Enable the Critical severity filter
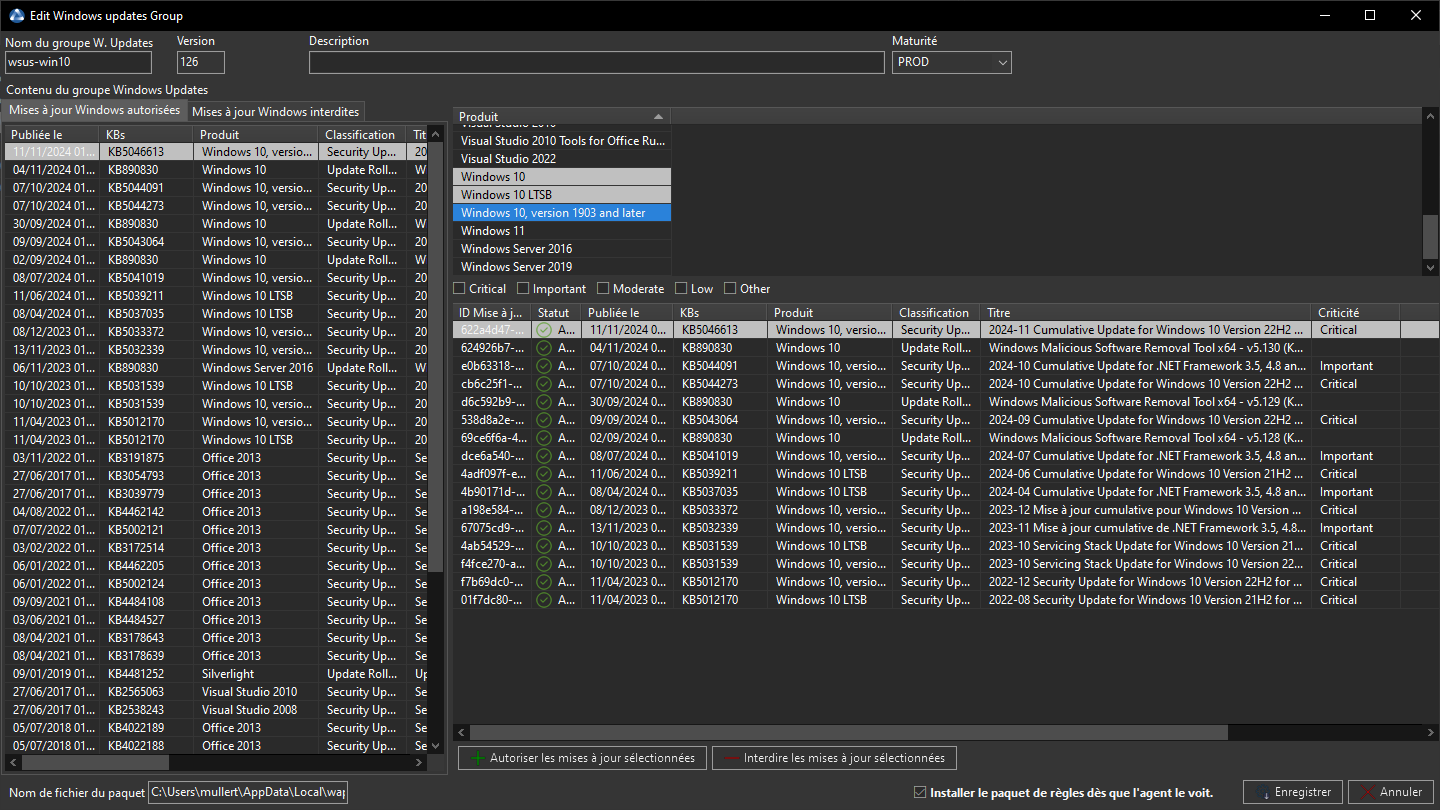1440x810 pixels. [x=460, y=289]
